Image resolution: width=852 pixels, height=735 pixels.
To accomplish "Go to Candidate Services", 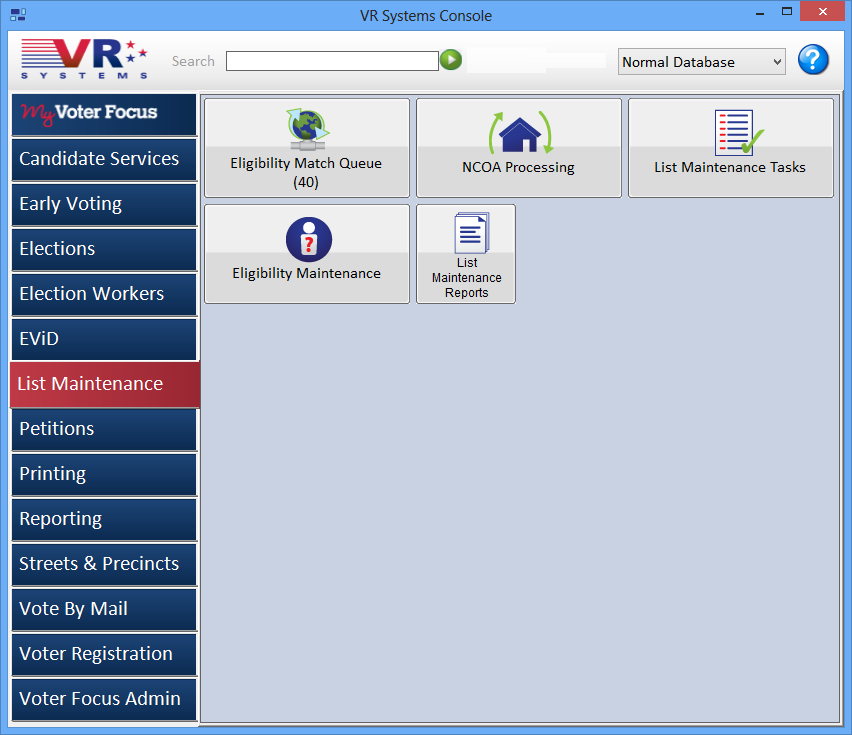I will 104,159.
